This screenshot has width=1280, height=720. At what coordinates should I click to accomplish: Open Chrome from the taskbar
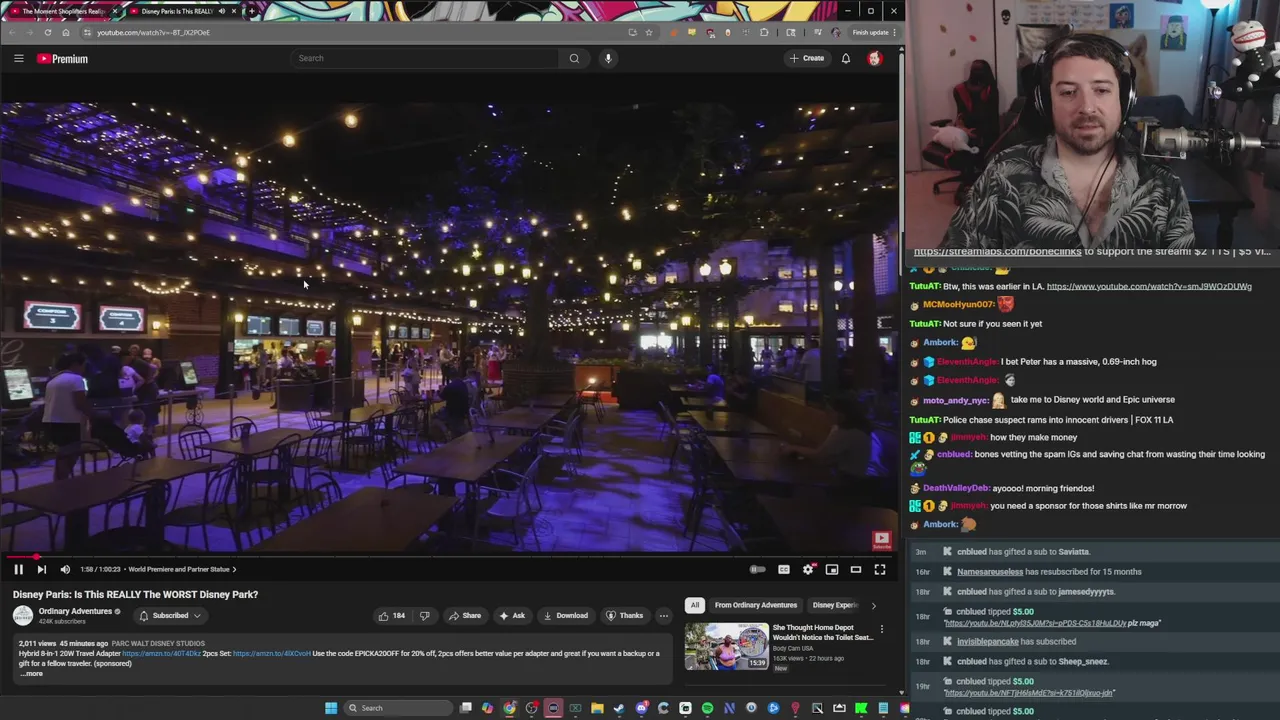point(509,708)
